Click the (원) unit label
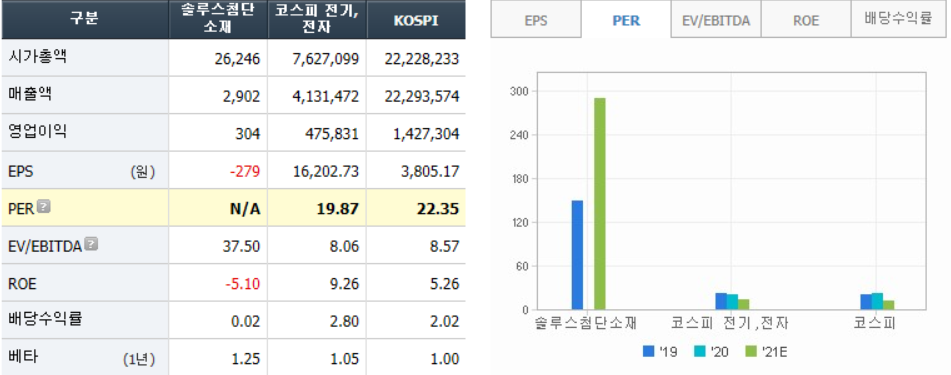The image size is (951, 375). (x=143, y=172)
